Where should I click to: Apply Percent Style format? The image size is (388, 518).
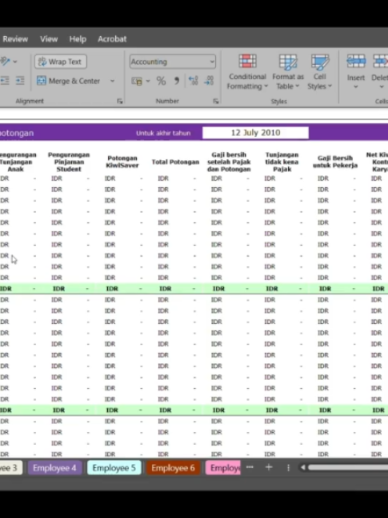[161, 81]
